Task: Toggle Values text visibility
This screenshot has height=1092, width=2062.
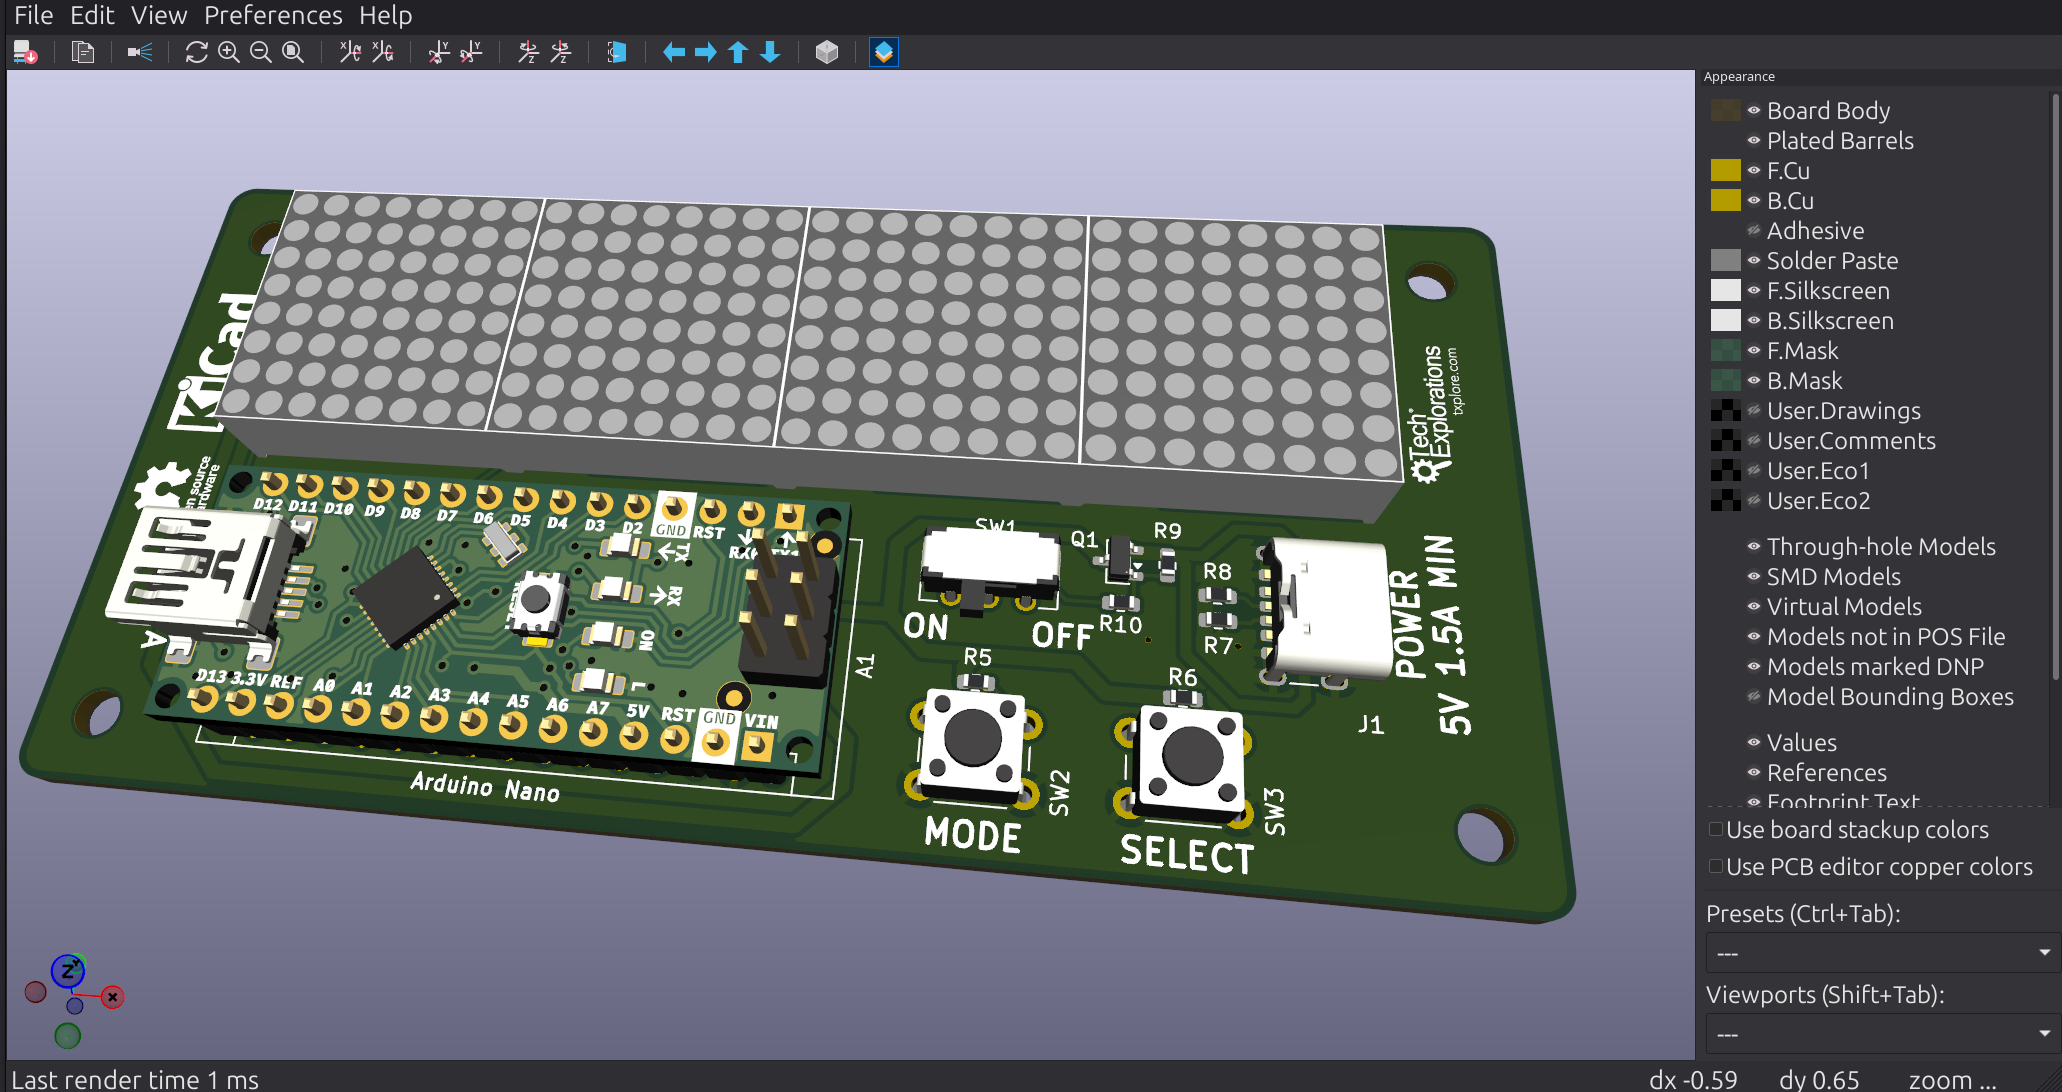Action: 1753,743
